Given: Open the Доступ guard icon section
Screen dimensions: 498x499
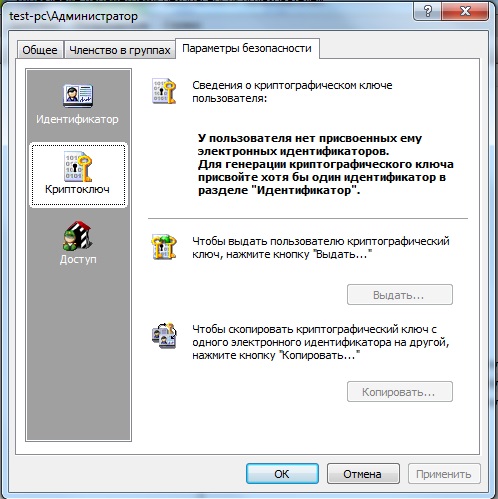Looking at the screenshot, I should (77, 236).
